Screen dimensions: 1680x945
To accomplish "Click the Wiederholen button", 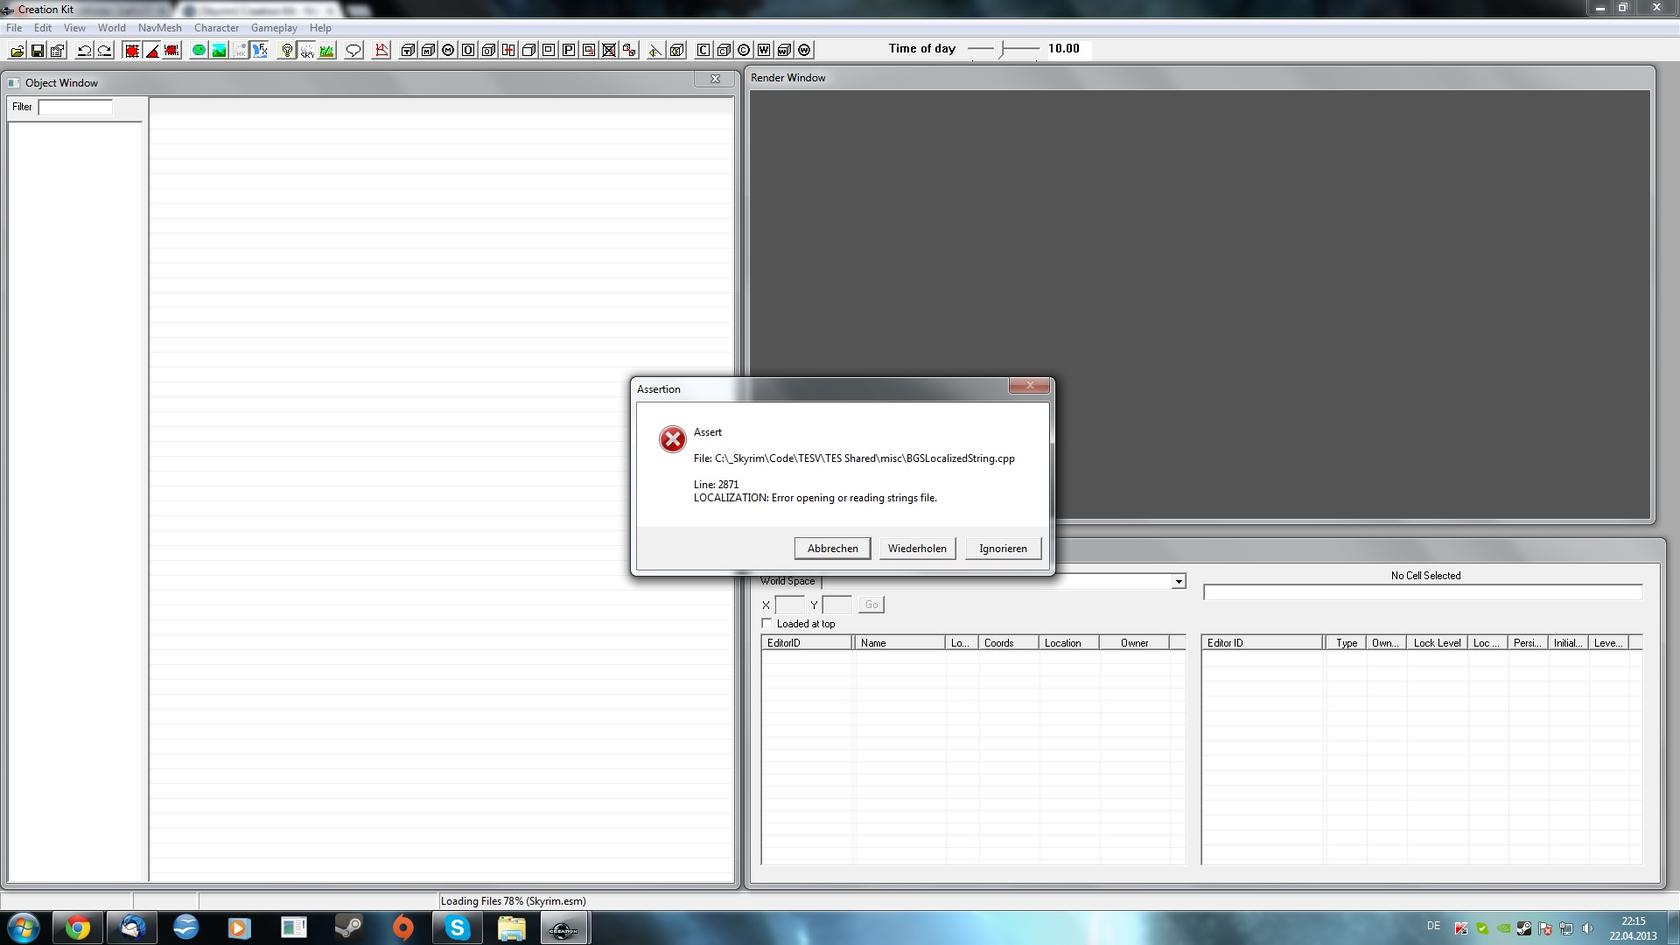I will tap(917, 548).
